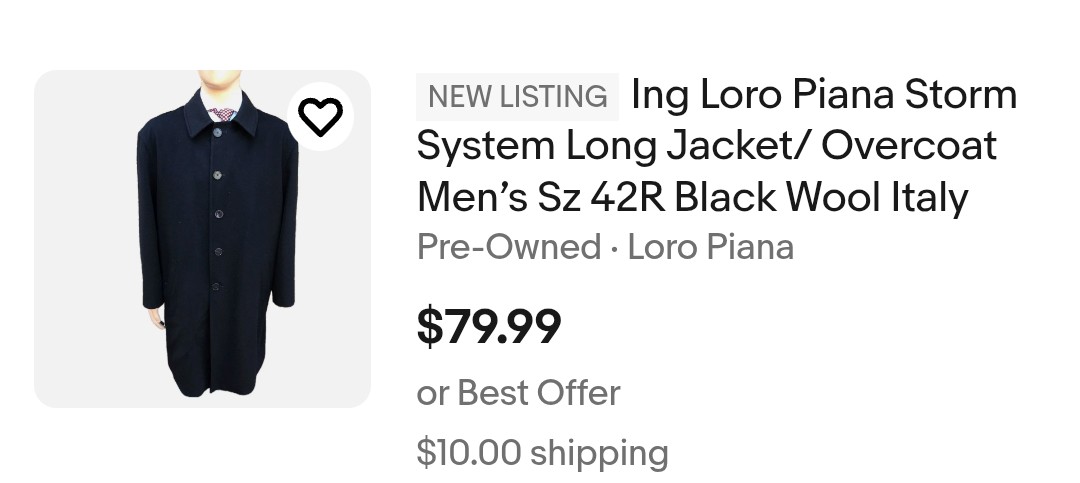The height and width of the screenshot is (483, 1080).
Task: Click the word "Storm" in the listing title
Action: point(960,96)
